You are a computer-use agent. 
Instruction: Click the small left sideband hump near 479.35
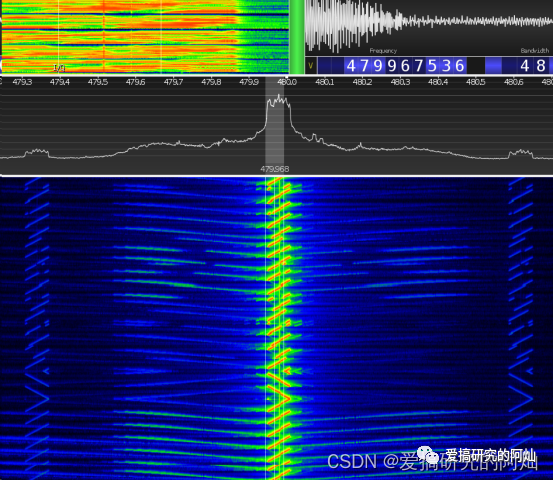click(37, 153)
